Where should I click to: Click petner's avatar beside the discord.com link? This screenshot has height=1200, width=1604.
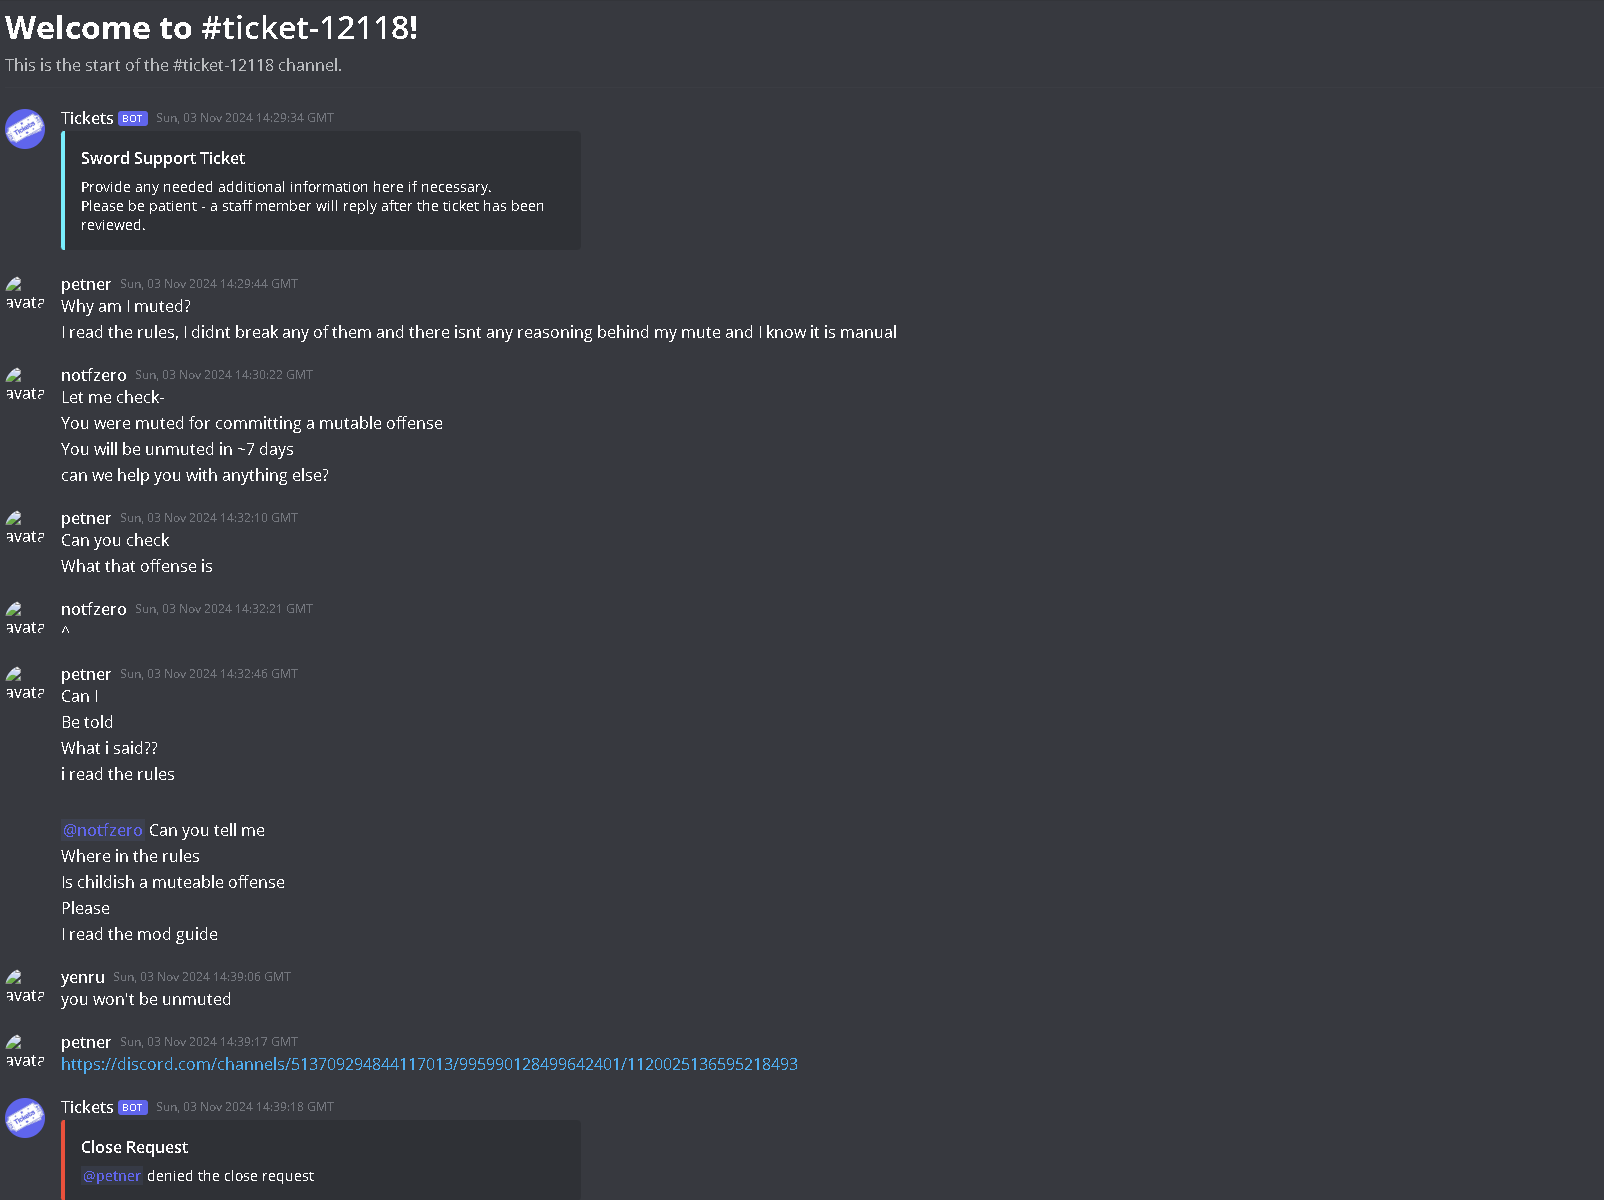pyautogui.click(x=25, y=1052)
